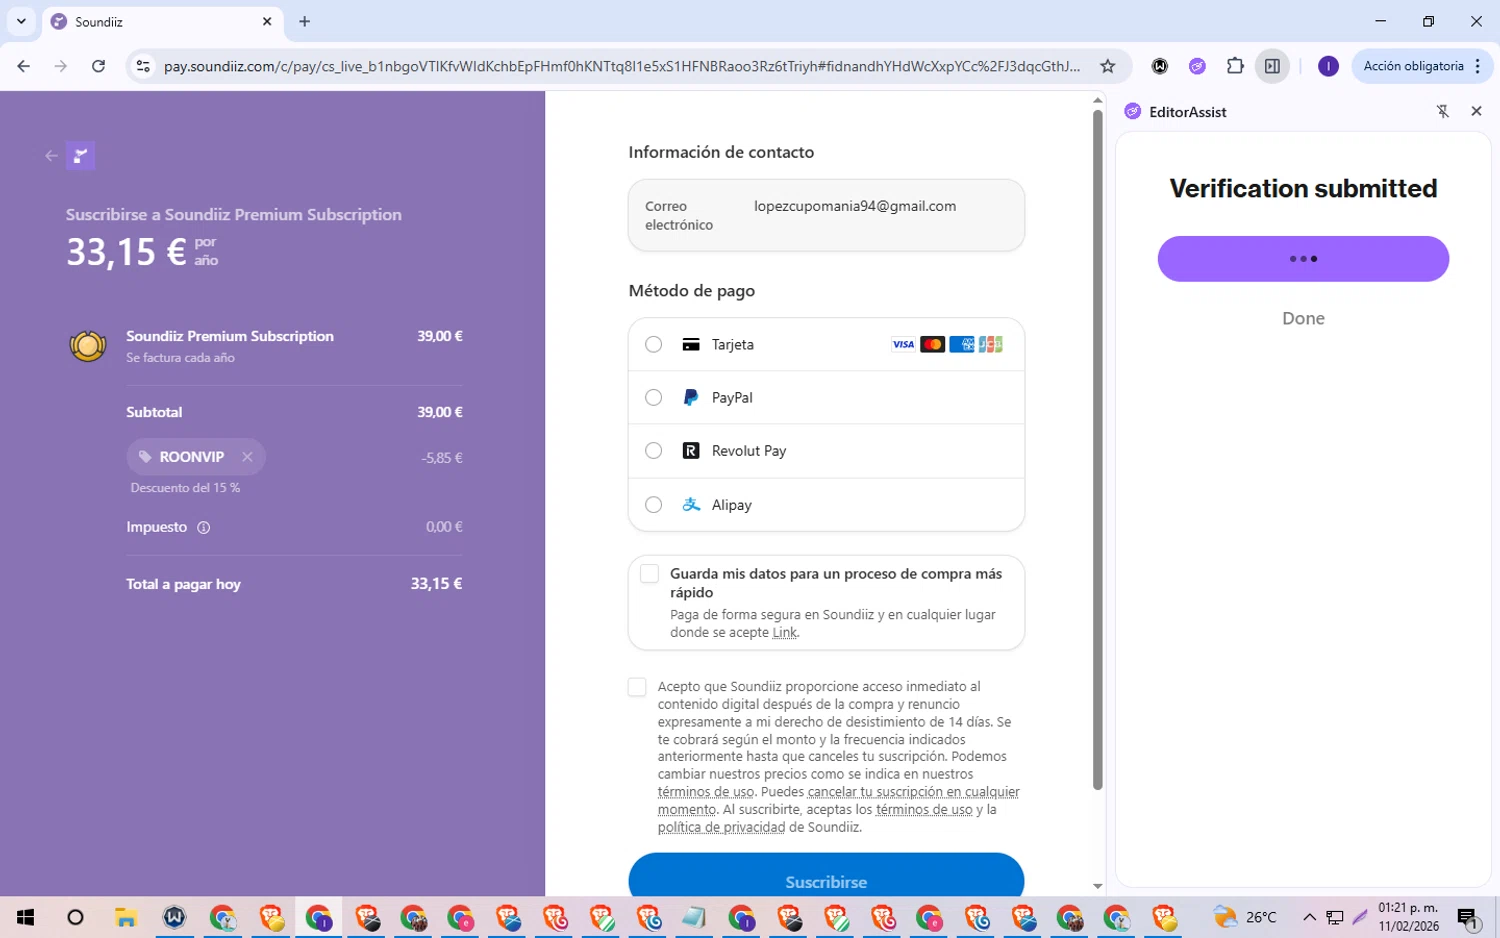Accept the digital content terms checkbox
The width and height of the screenshot is (1500, 938).
[637, 687]
